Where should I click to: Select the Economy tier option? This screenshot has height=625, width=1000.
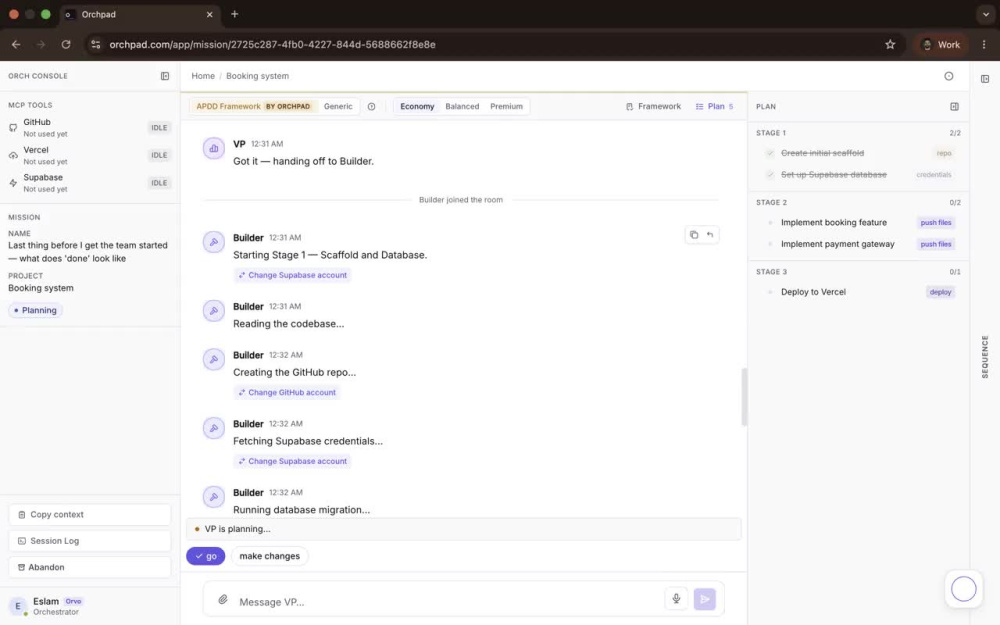417,107
